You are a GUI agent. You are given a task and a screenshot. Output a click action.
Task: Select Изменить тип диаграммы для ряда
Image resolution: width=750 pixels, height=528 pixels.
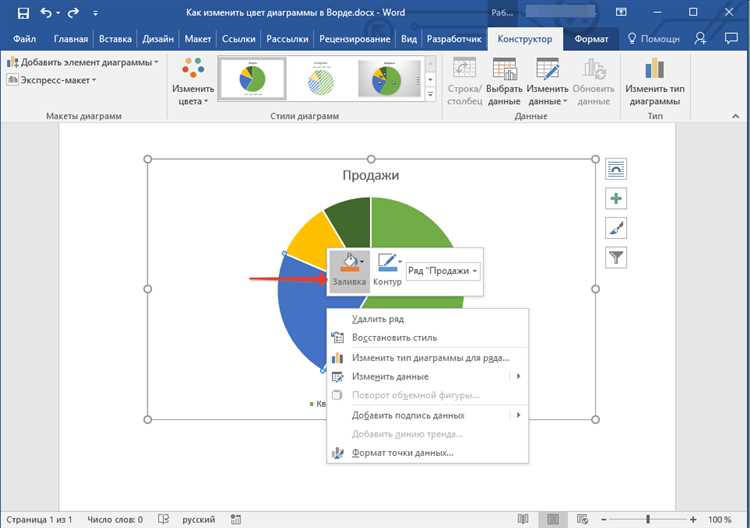427,358
